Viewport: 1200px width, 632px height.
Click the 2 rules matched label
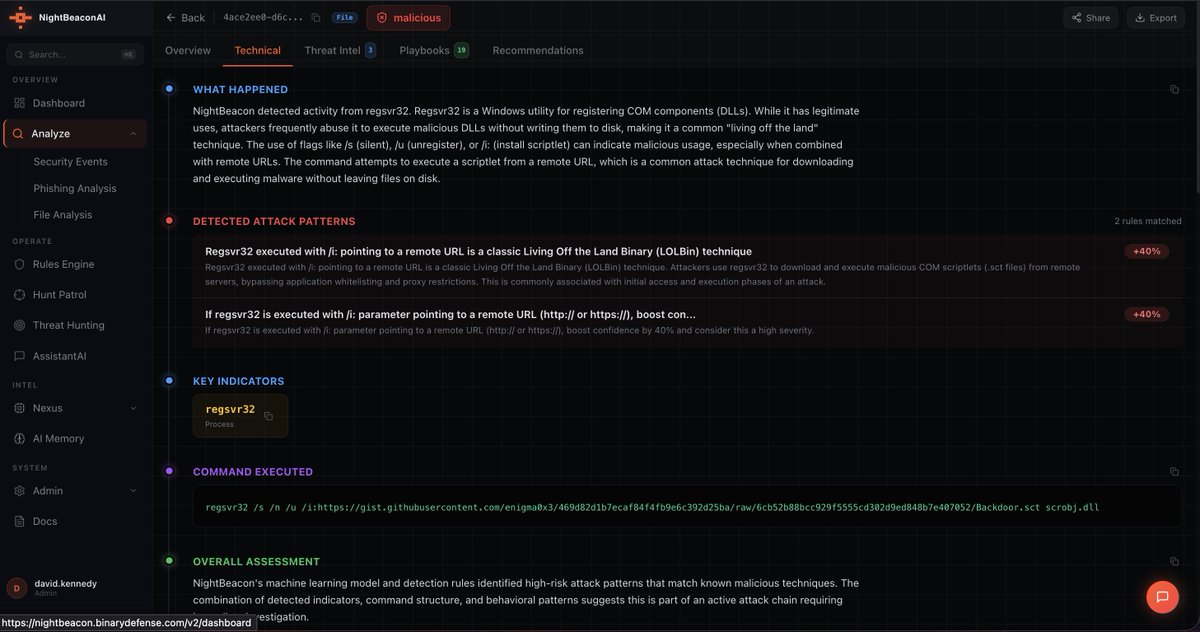[1148, 221]
